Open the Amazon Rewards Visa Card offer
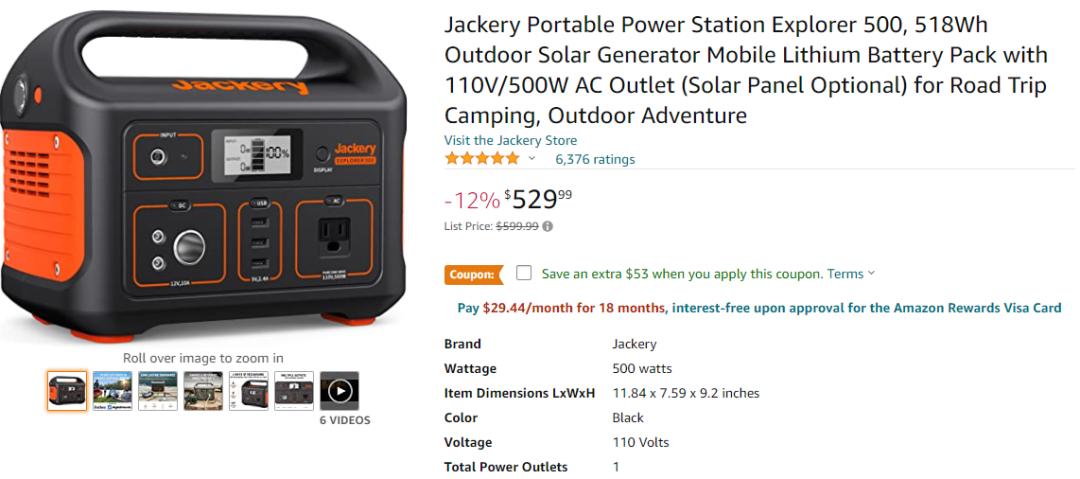The height and width of the screenshot is (479, 1080). click(x=866, y=308)
